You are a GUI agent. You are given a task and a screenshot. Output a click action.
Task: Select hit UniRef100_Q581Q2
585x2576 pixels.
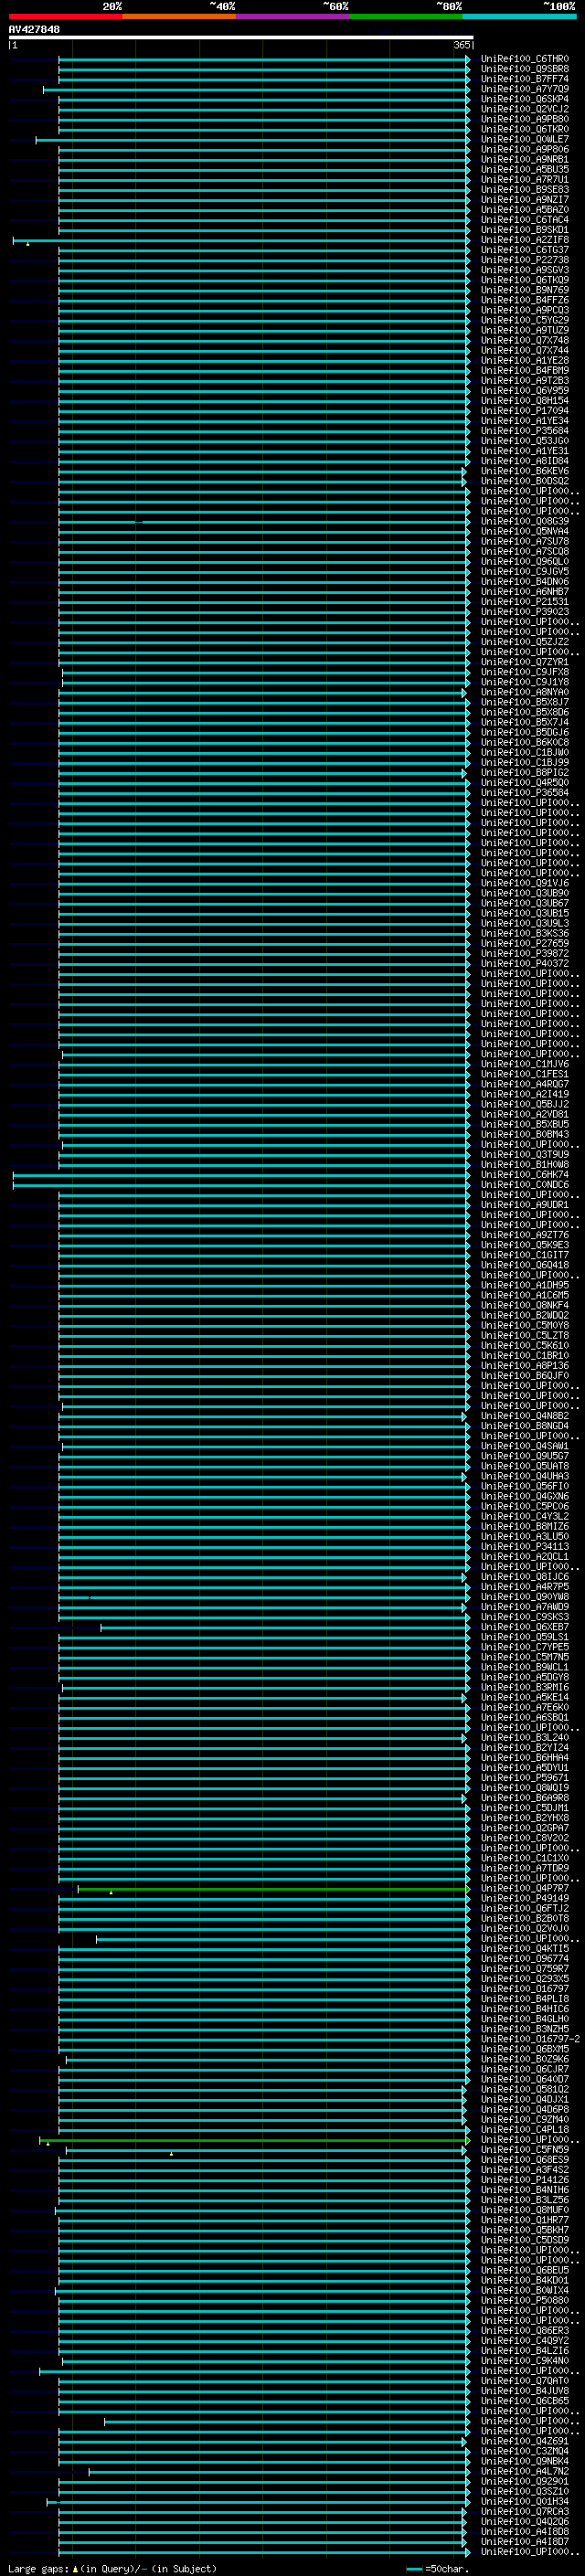tap(525, 2089)
